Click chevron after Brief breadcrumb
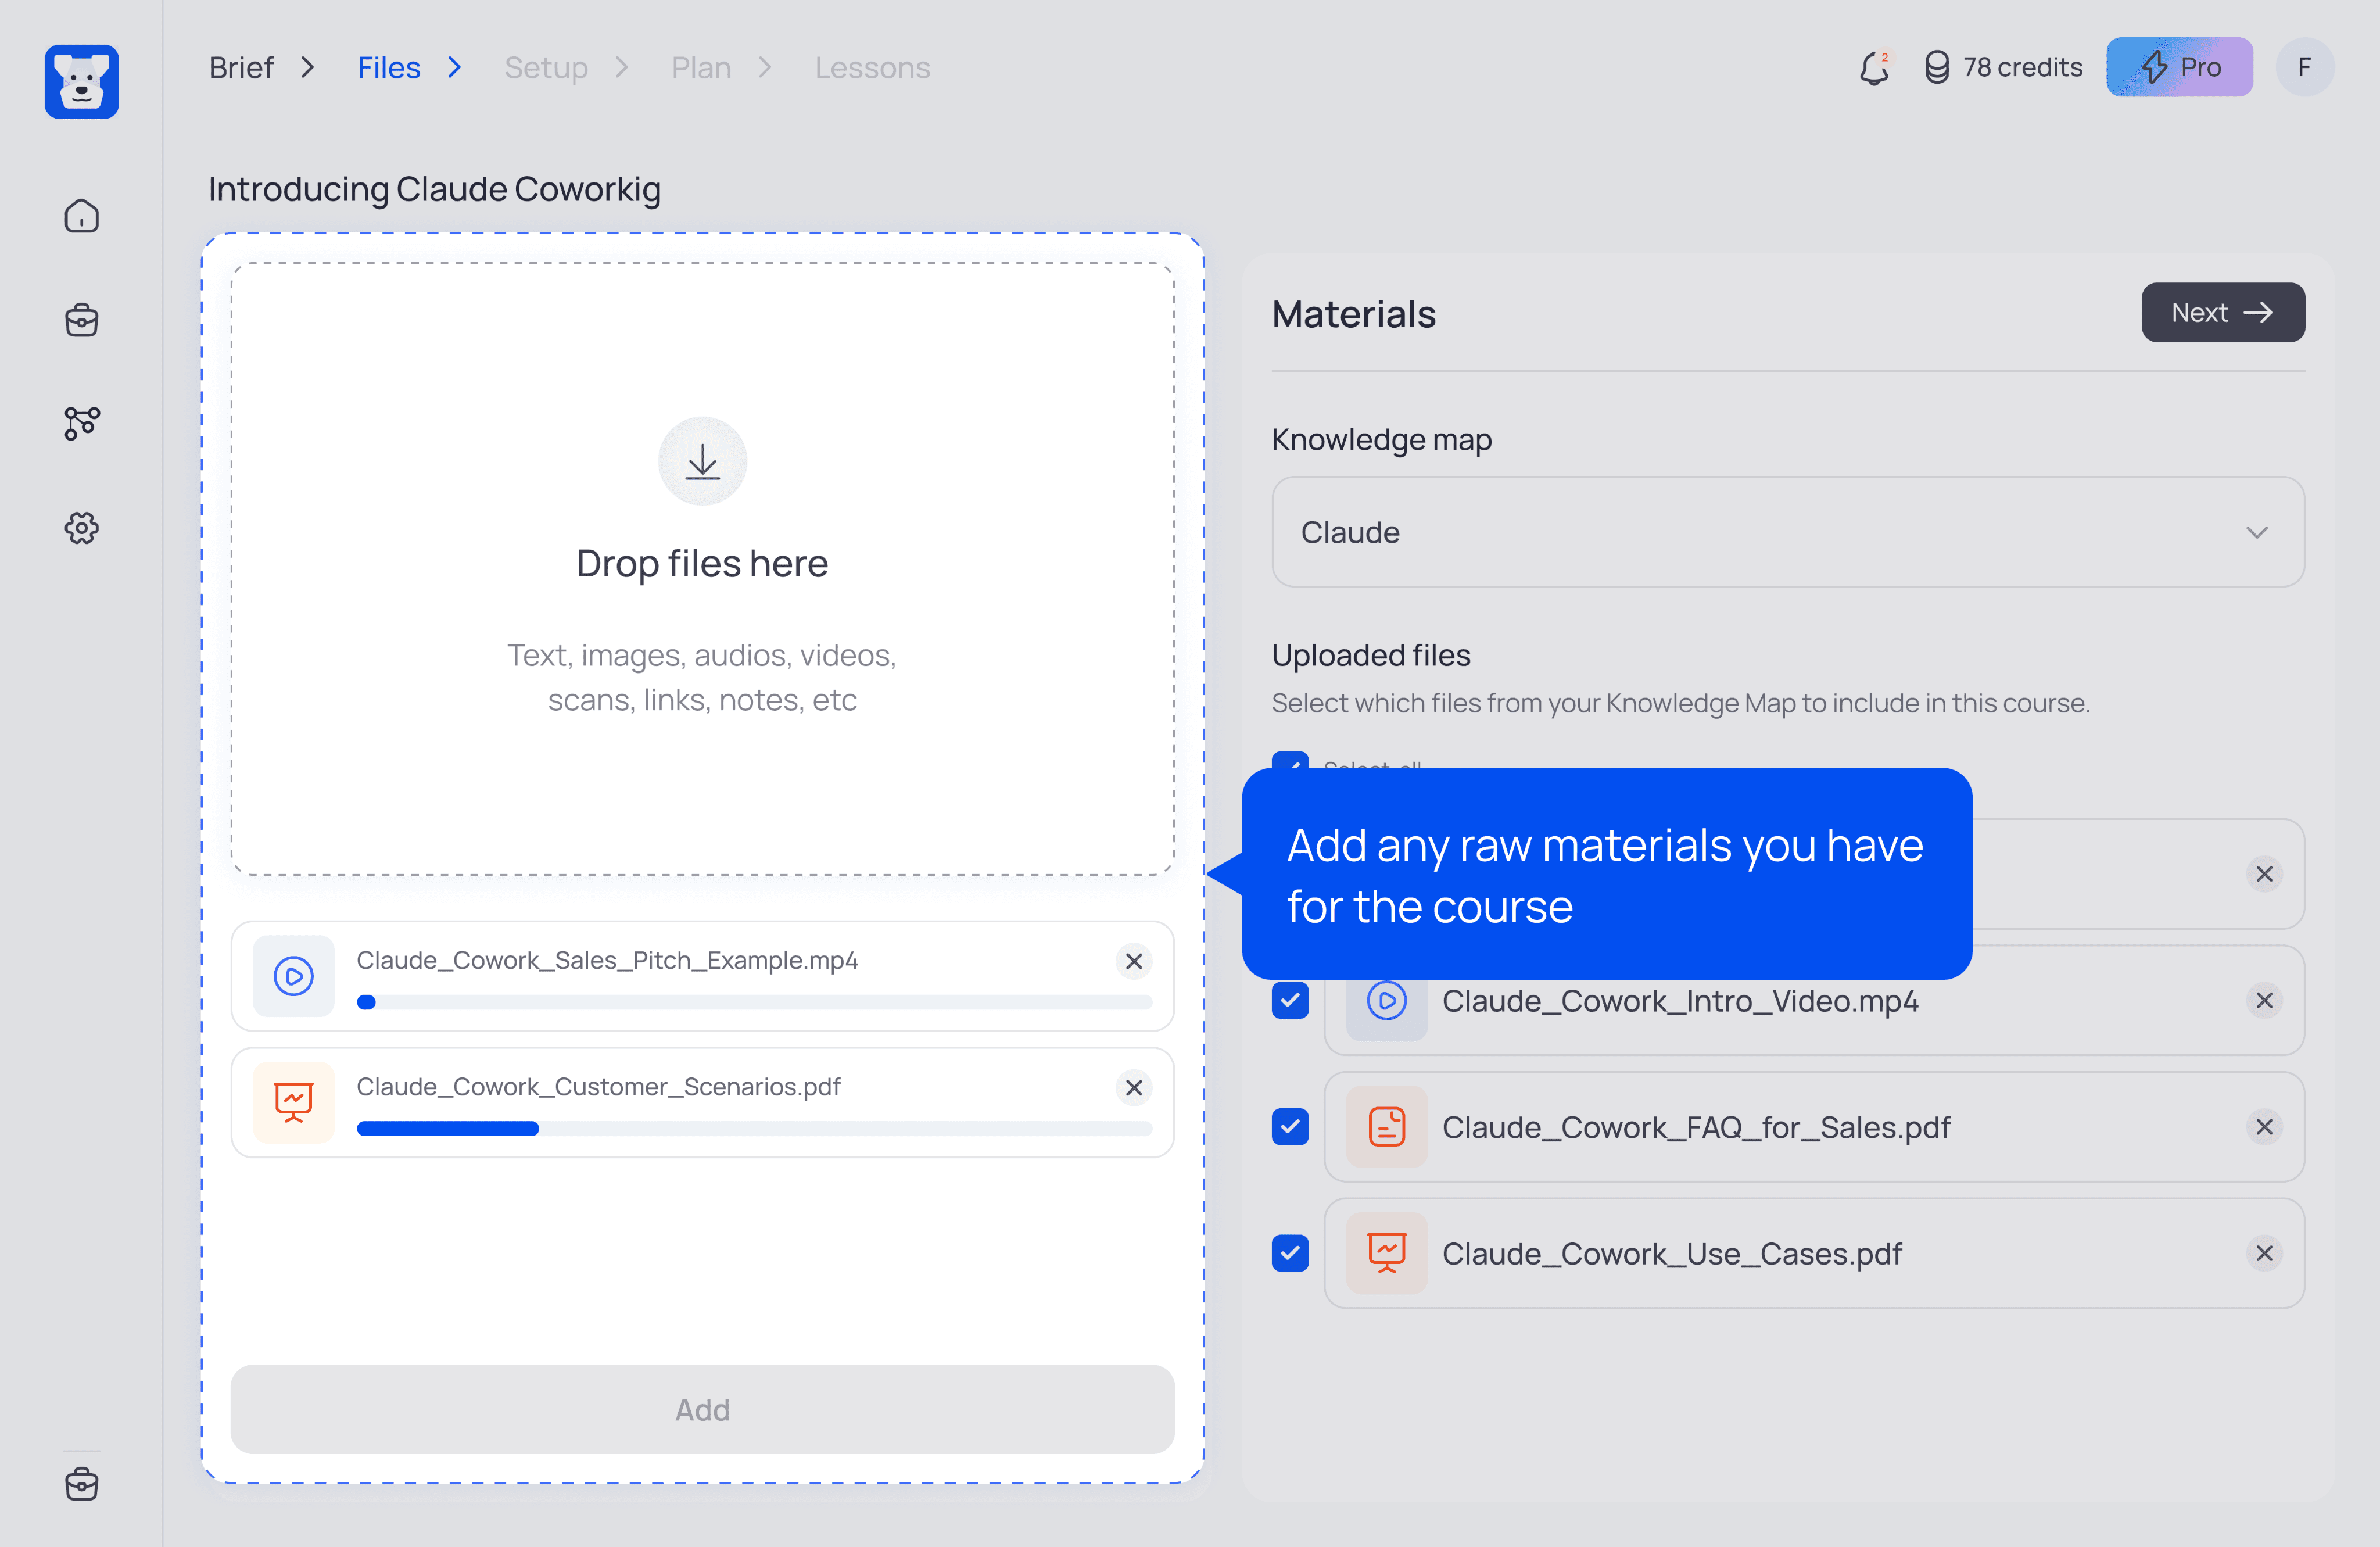 (308, 68)
